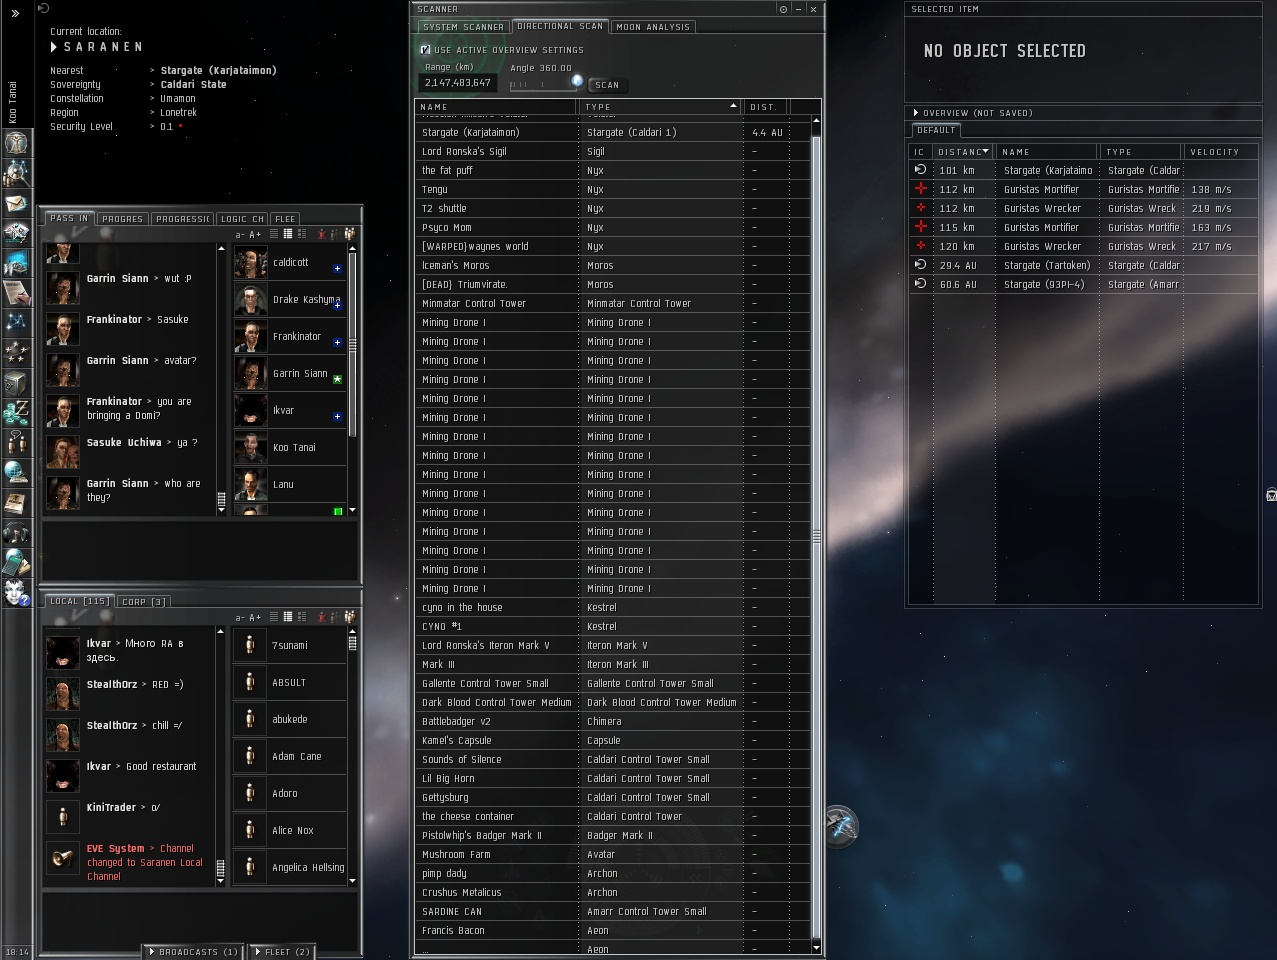
Task: Select Alice Nox in Local member list
Action: tap(290, 830)
